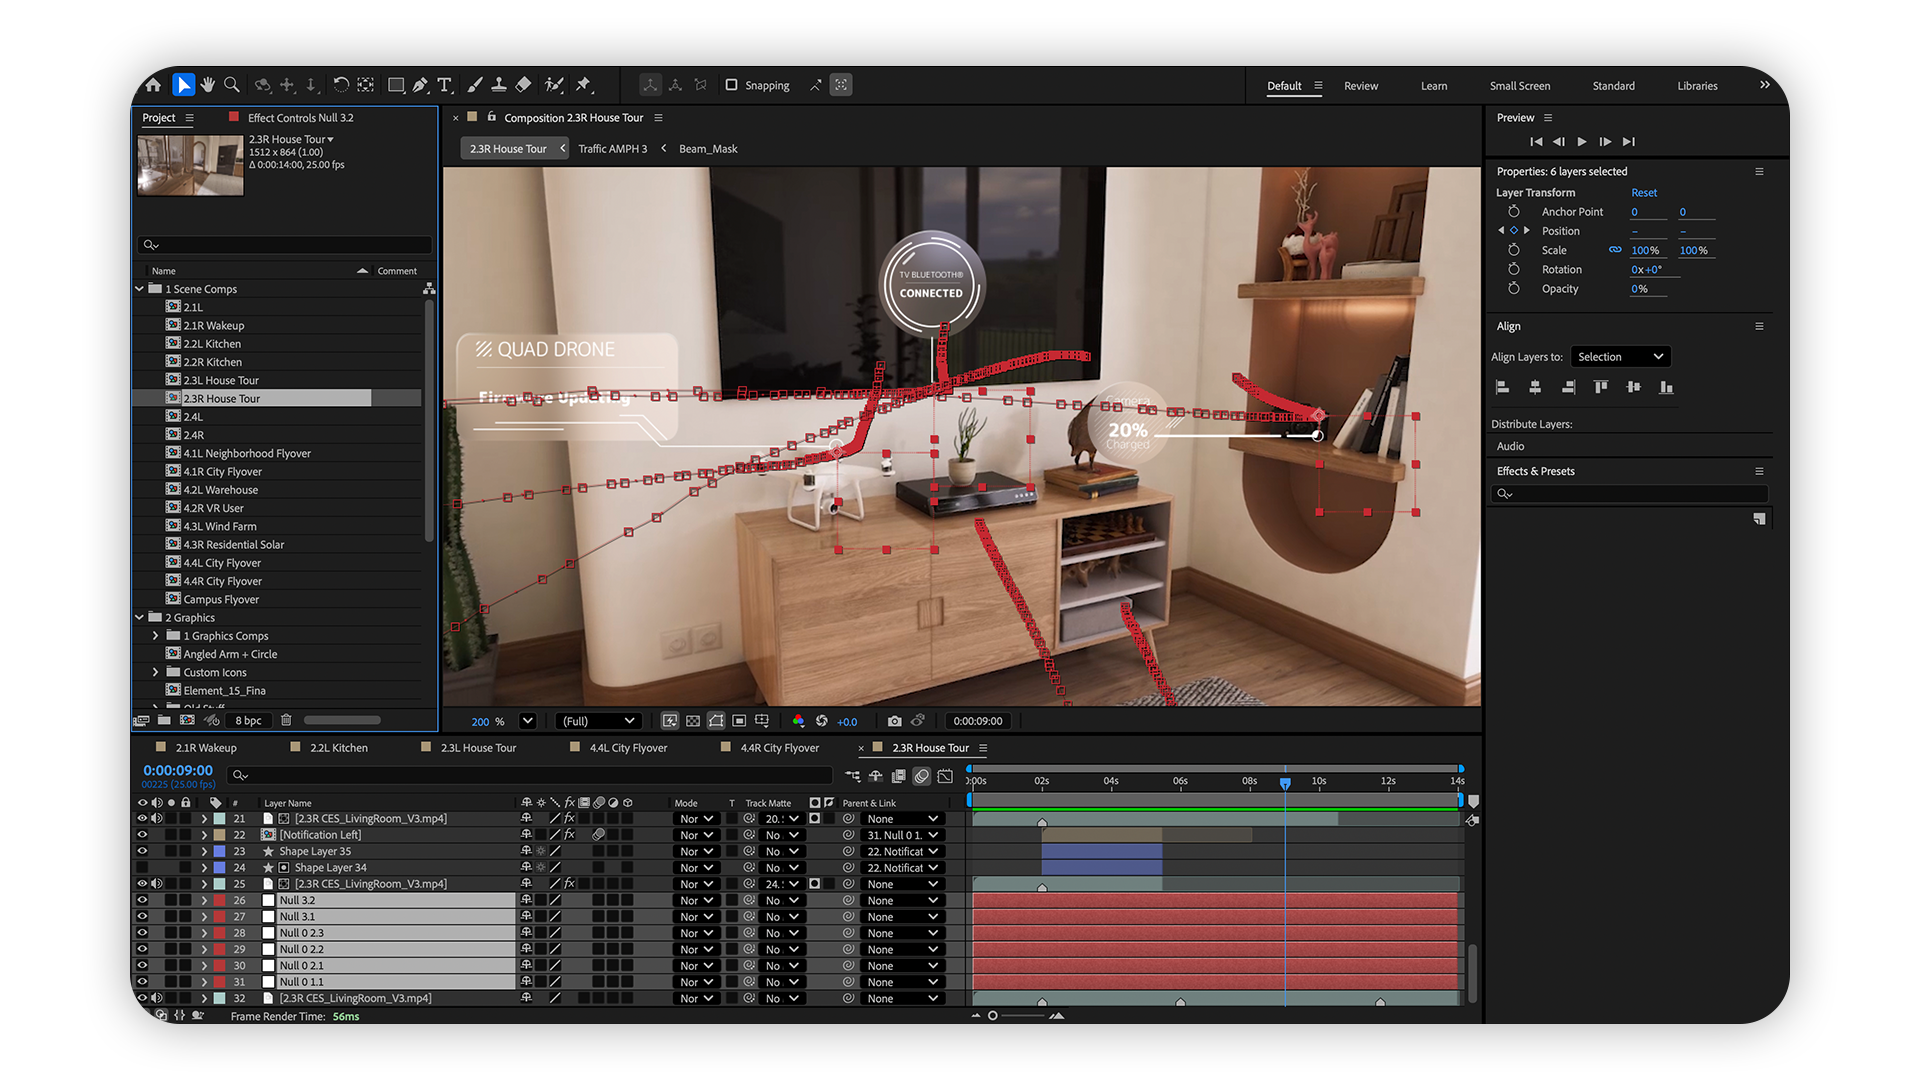Open Align Layers to Selection dropdown
The image size is (1920, 1080).
[x=1620, y=357]
